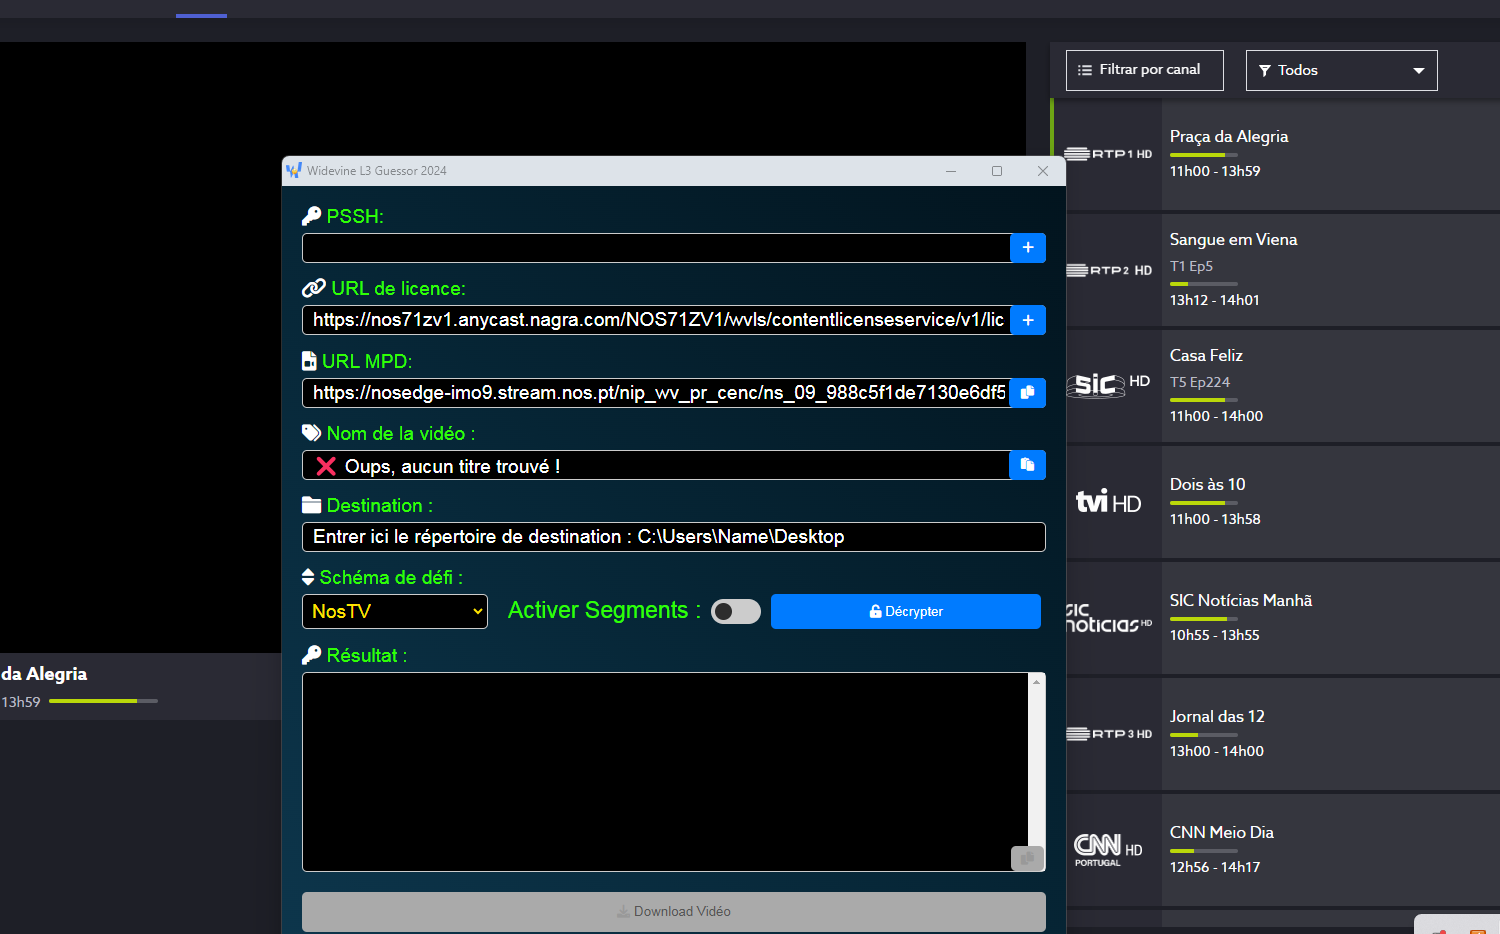1500x934 pixels.
Task: Click into the Destination directory field
Action: tap(674, 537)
